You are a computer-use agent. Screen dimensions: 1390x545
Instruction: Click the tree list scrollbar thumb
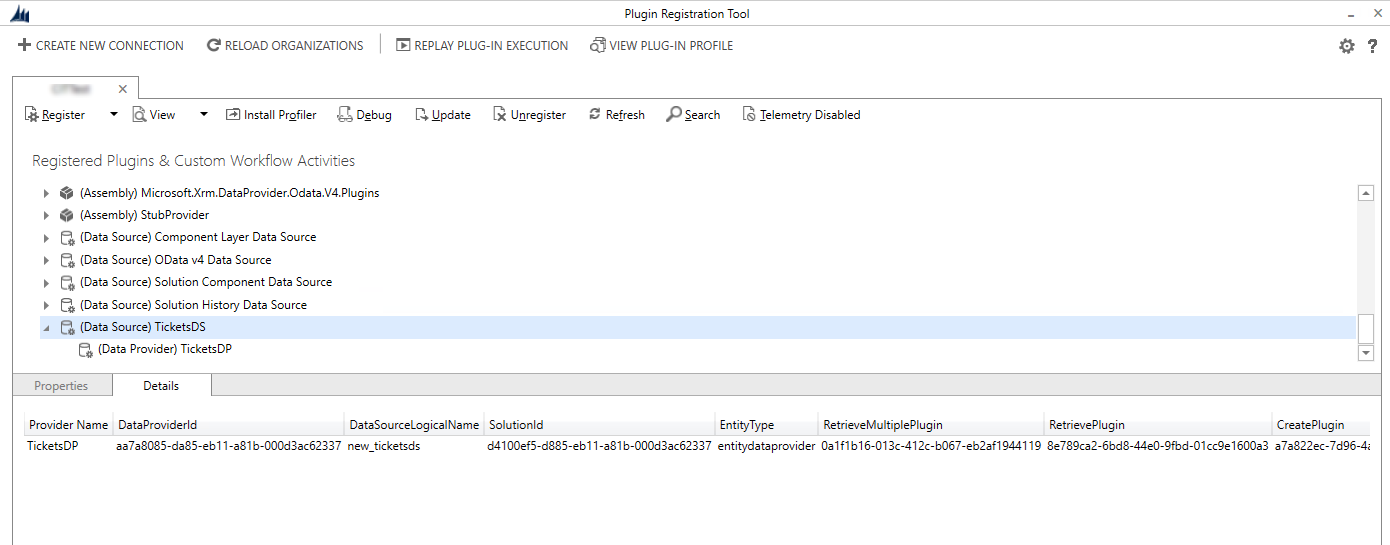click(1366, 327)
